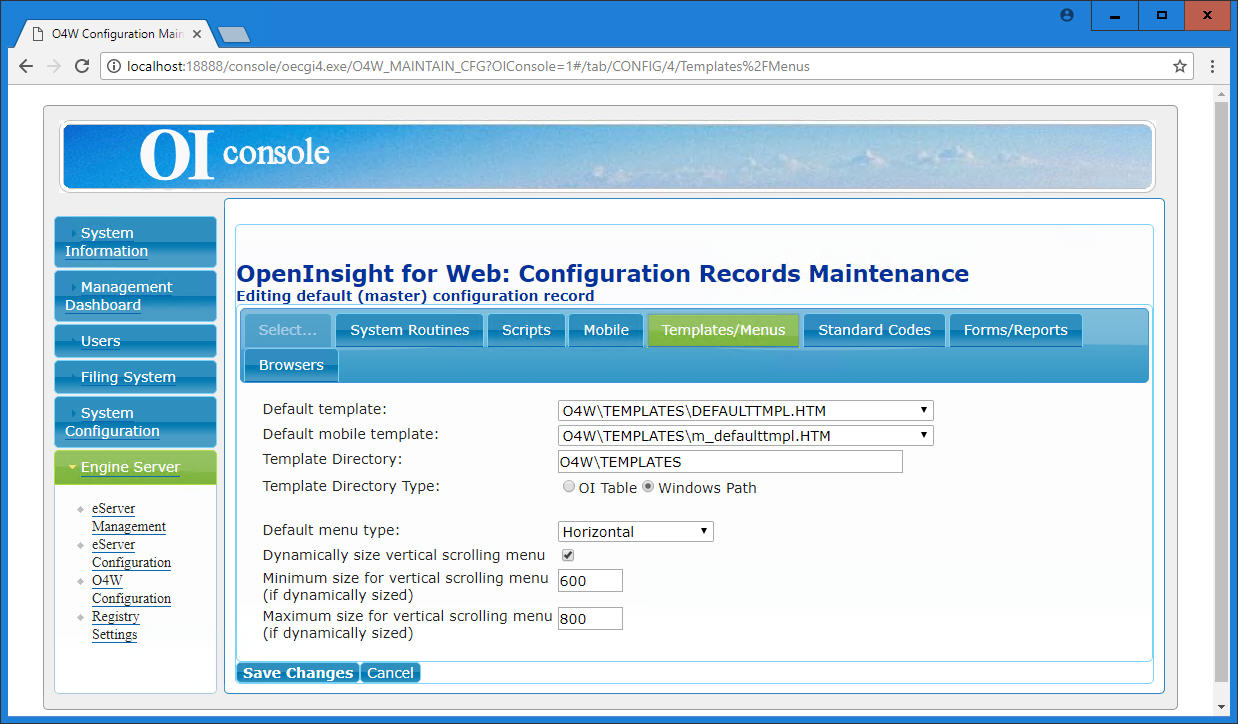
Task: View site information icon beside the URL
Action: [x=115, y=67]
